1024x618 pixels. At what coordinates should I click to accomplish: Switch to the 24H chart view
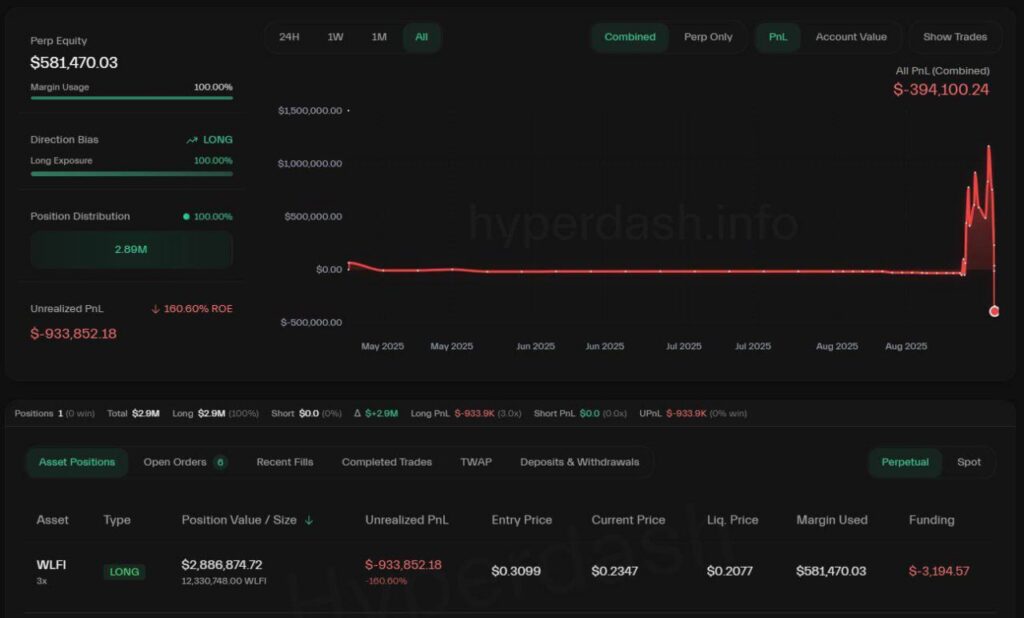290,36
